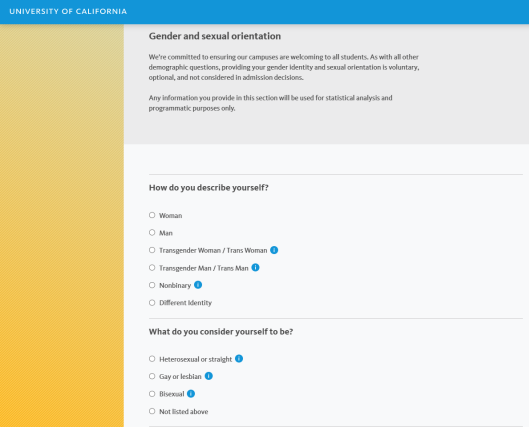This screenshot has width=529, height=428.
Task: Choose the Gay or lesbian option
Action: (x=152, y=376)
